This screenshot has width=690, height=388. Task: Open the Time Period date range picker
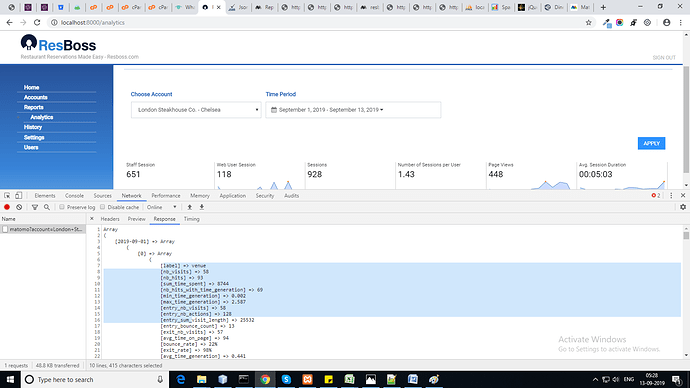(x=353, y=110)
